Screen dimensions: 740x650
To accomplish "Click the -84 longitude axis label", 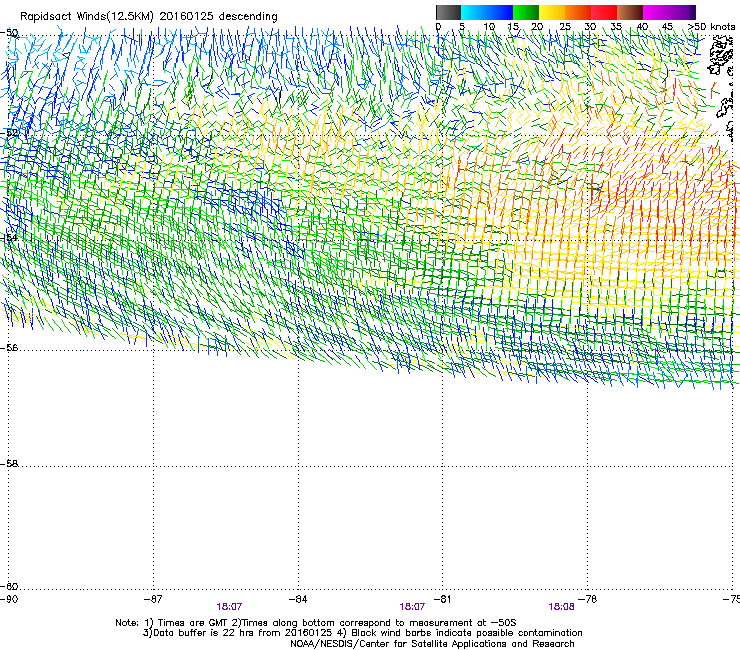I will [x=298, y=599].
